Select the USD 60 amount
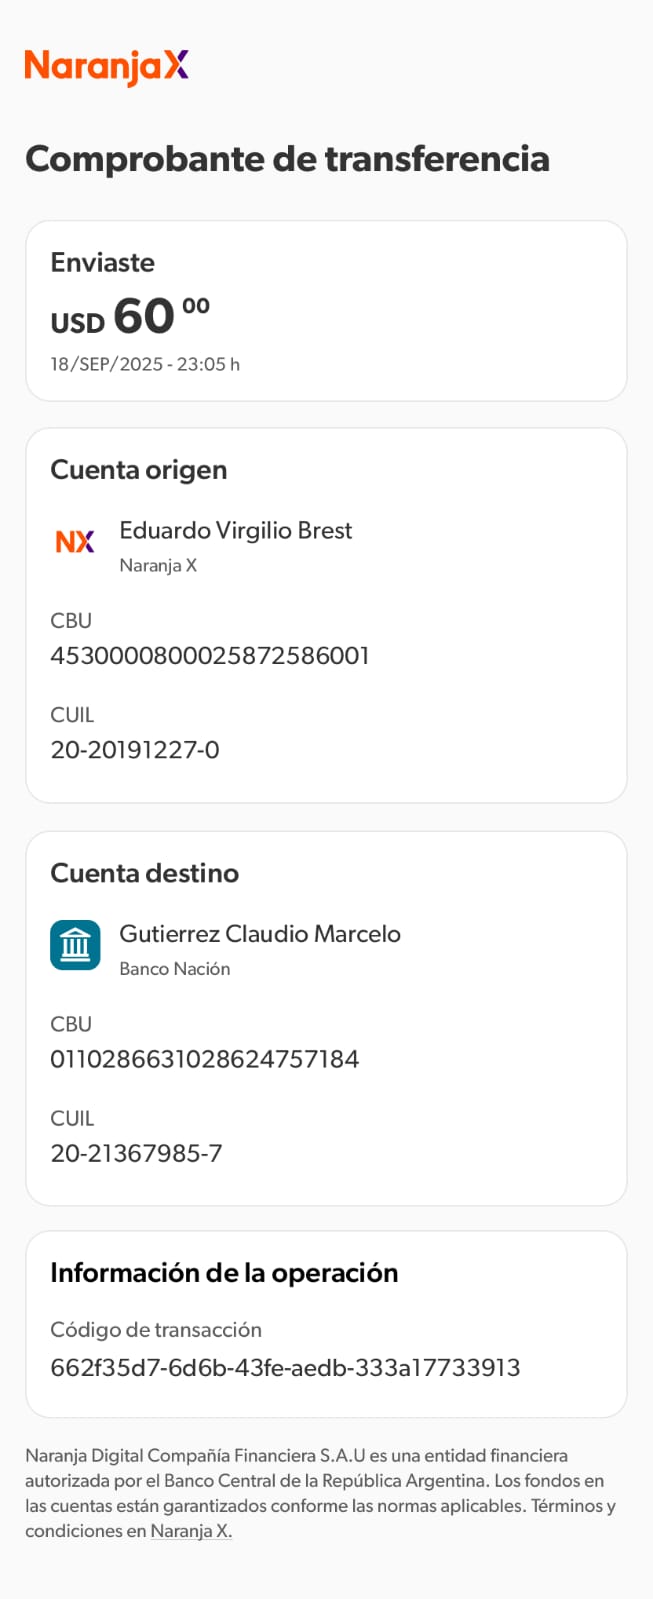 coord(131,317)
